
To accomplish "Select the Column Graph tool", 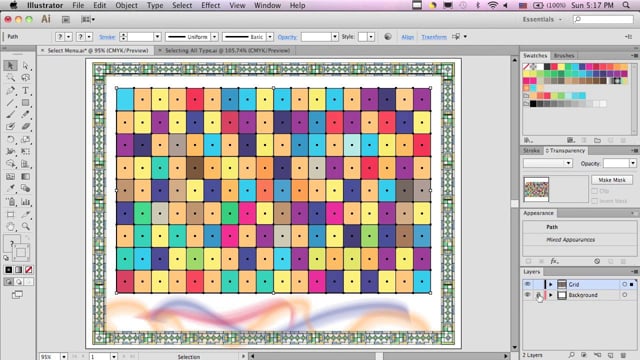I will point(26,202).
